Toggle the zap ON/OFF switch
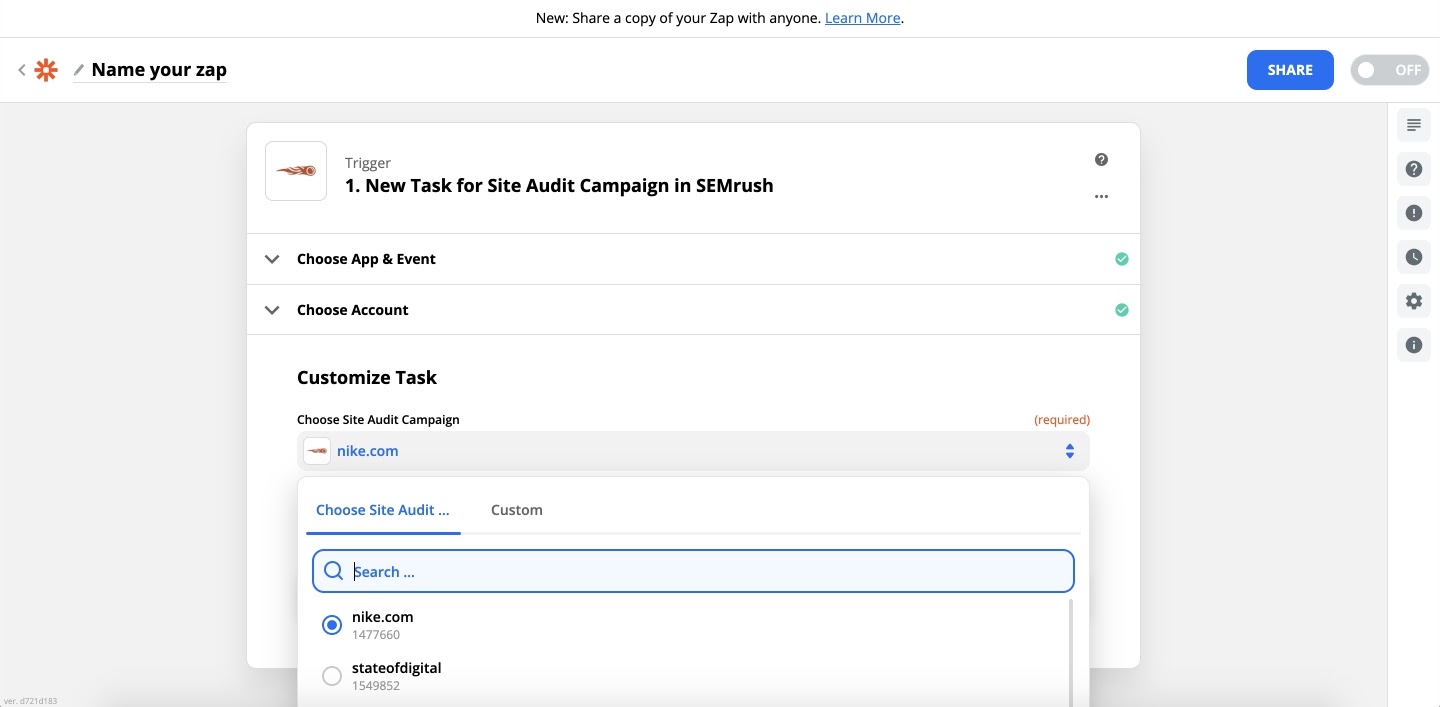This screenshot has height=707, width=1440. tap(1388, 70)
